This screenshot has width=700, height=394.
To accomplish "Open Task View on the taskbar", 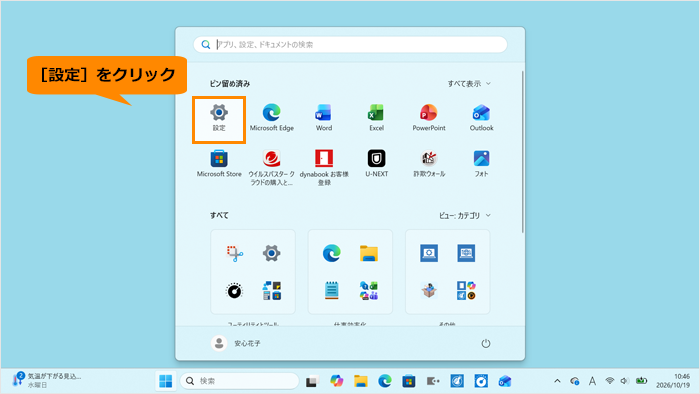I will click(x=312, y=382).
